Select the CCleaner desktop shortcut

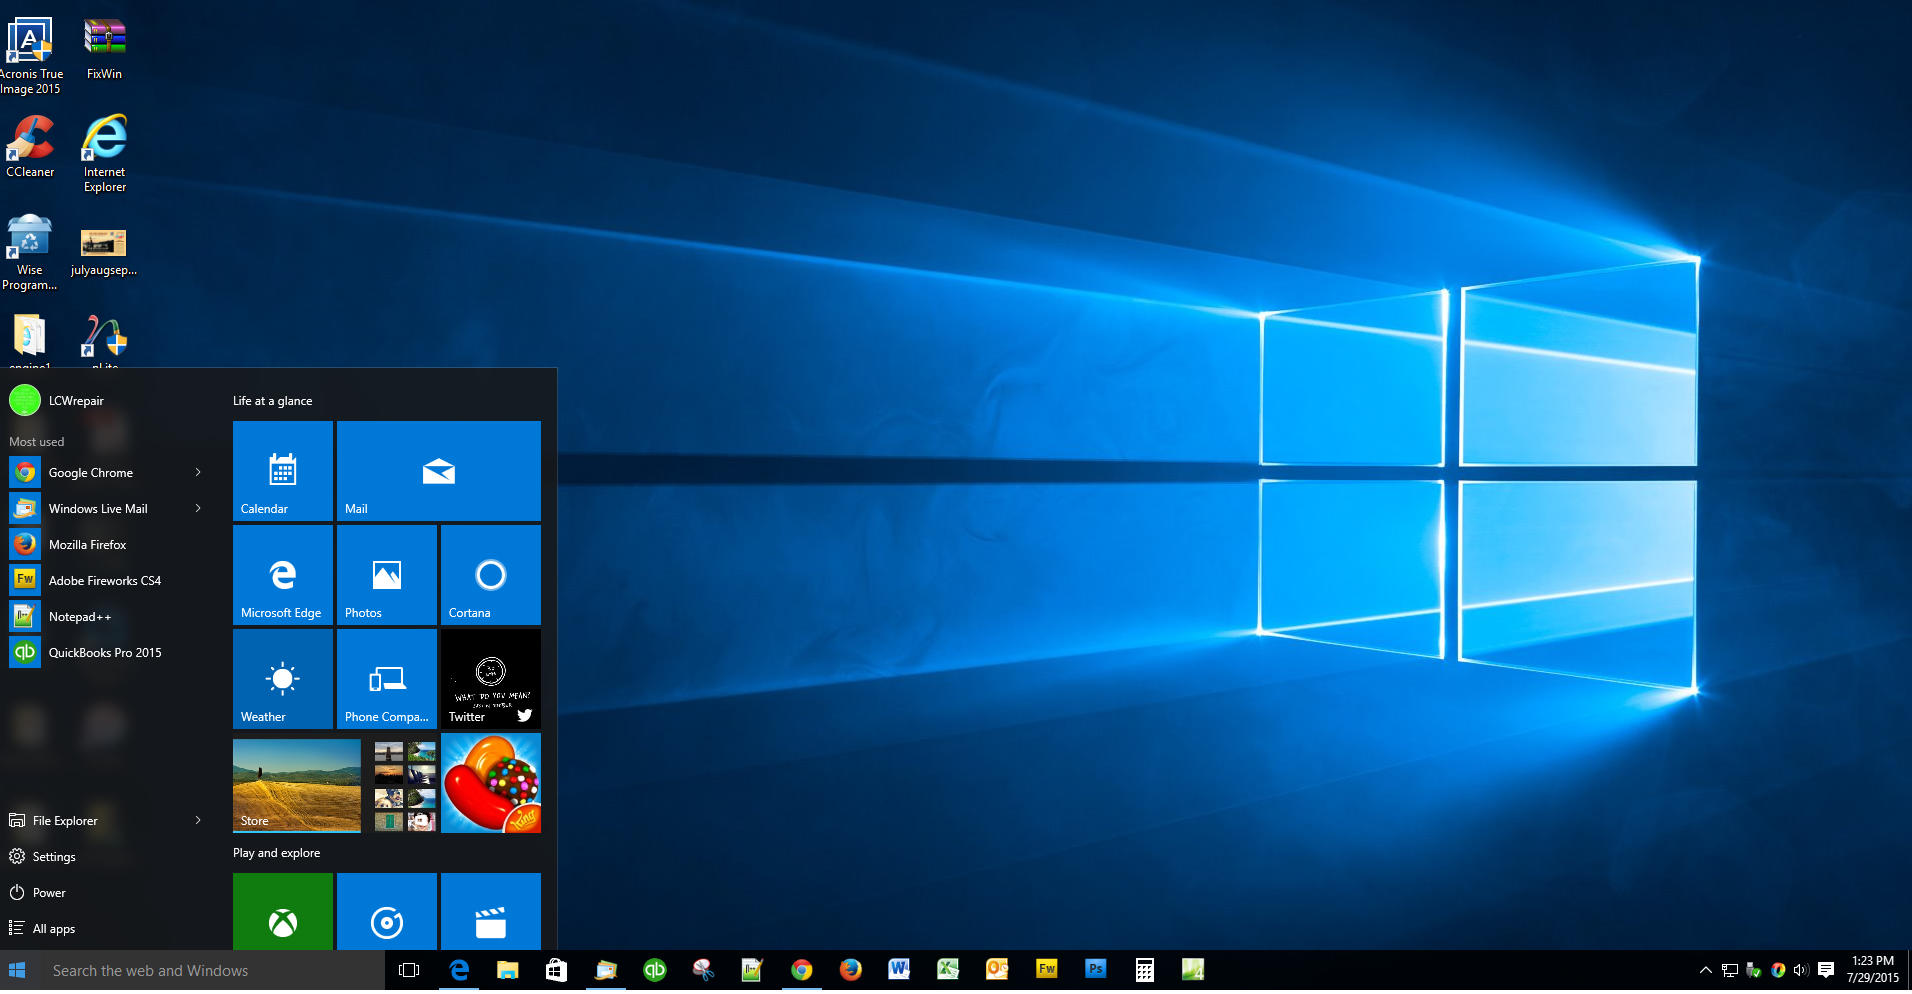[x=31, y=147]
